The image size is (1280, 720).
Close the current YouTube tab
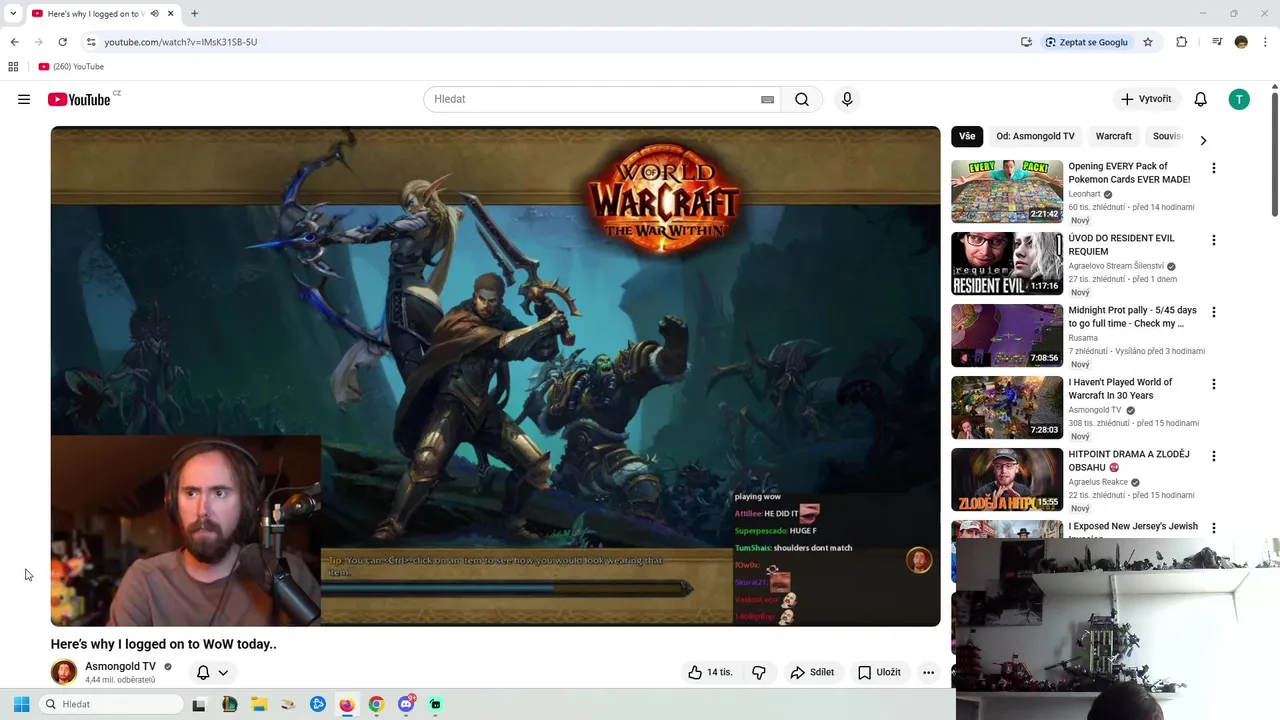(171, 14)
